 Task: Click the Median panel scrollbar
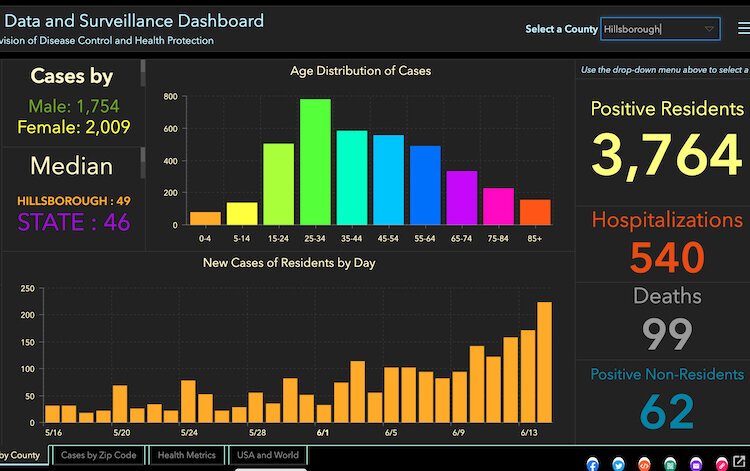(x=143, y=163)
